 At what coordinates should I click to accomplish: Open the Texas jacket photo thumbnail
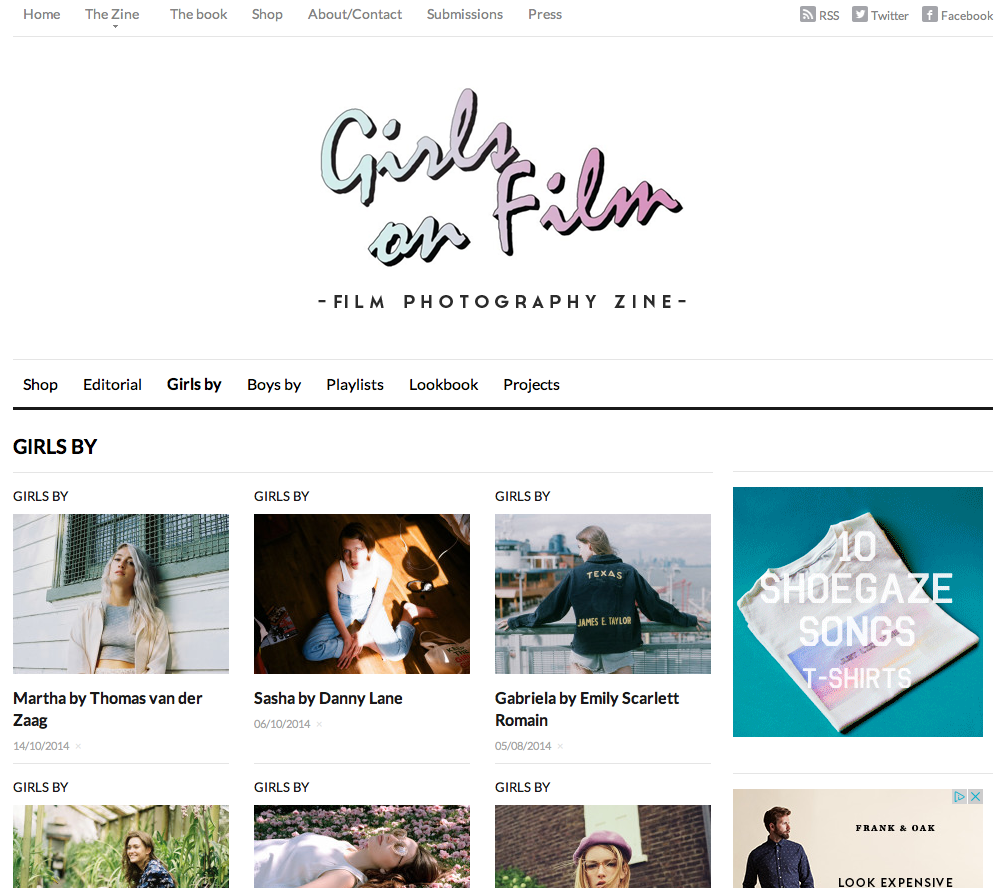(x=603, y=593)
